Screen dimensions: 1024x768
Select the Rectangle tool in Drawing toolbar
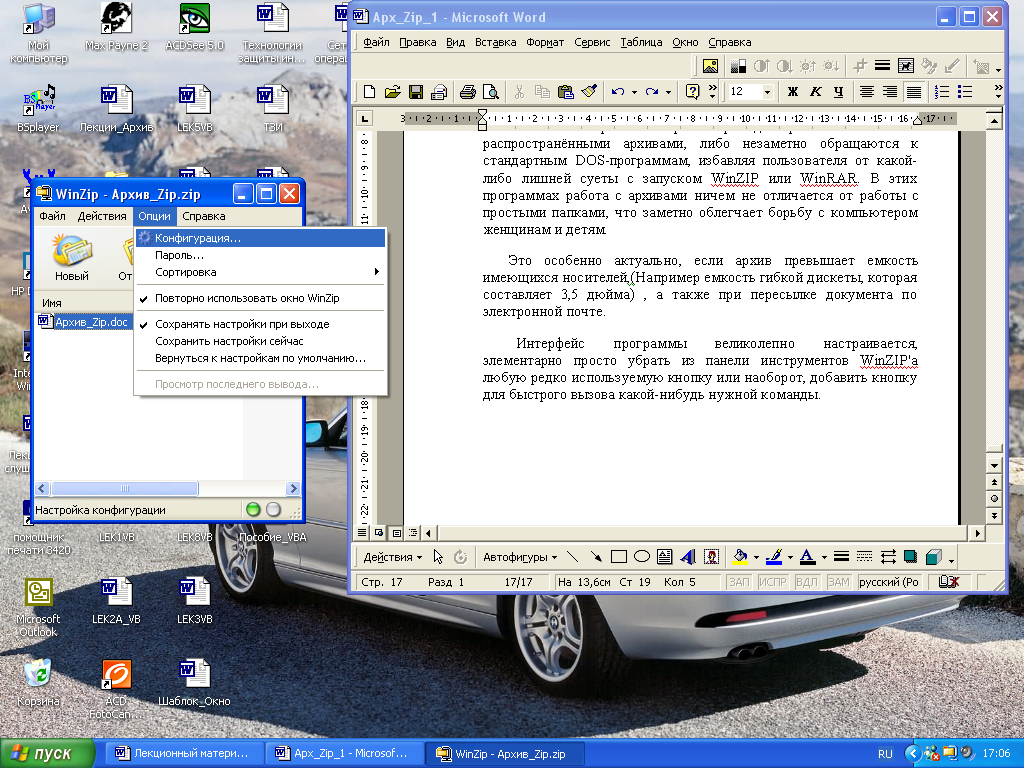click(618, 557)
